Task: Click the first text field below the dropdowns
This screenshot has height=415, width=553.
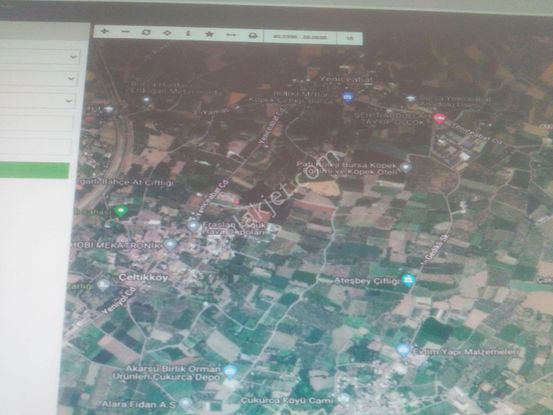Action: coord(37,124)
